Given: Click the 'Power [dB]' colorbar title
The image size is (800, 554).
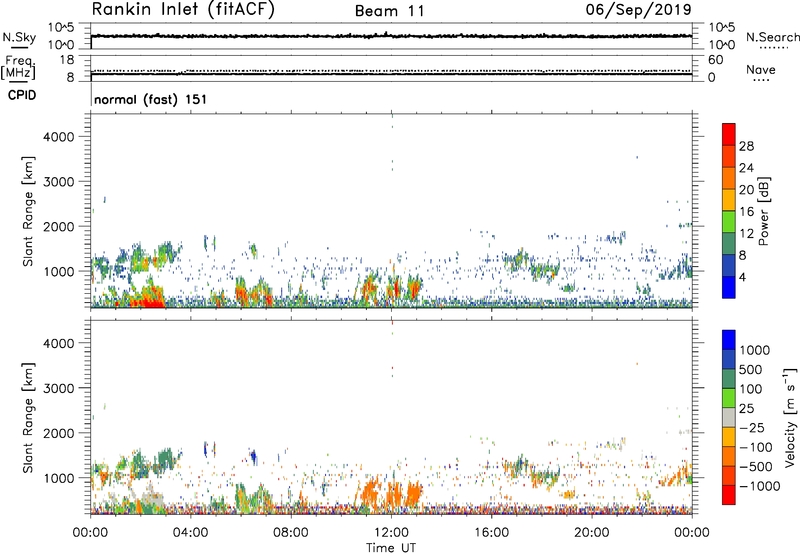Looking at the screenshot, I should pyautogui.click(x=764, y=211).
